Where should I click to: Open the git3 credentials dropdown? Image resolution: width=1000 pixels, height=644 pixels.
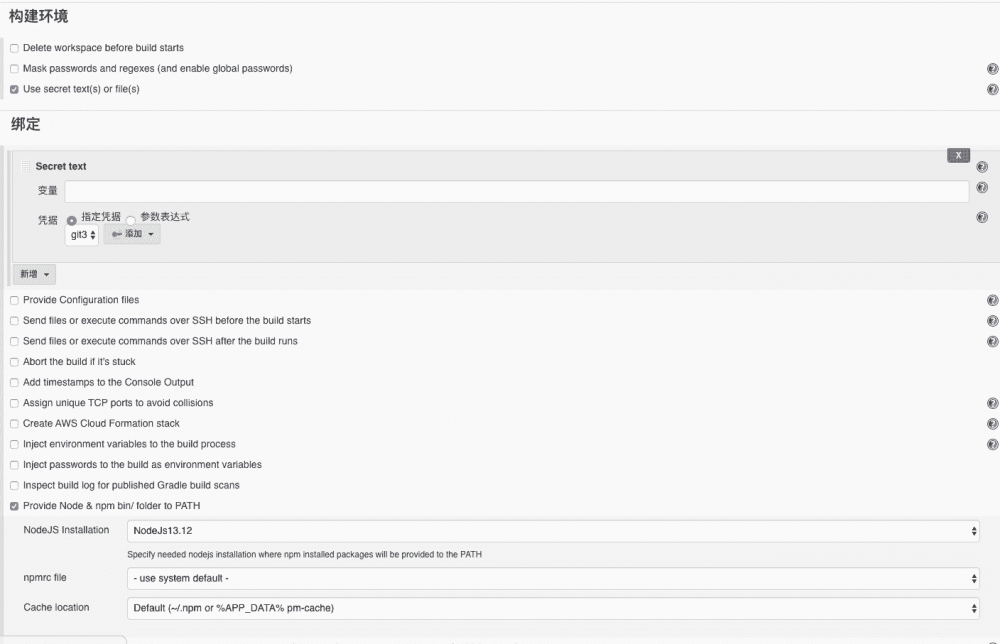coord(82,235)
